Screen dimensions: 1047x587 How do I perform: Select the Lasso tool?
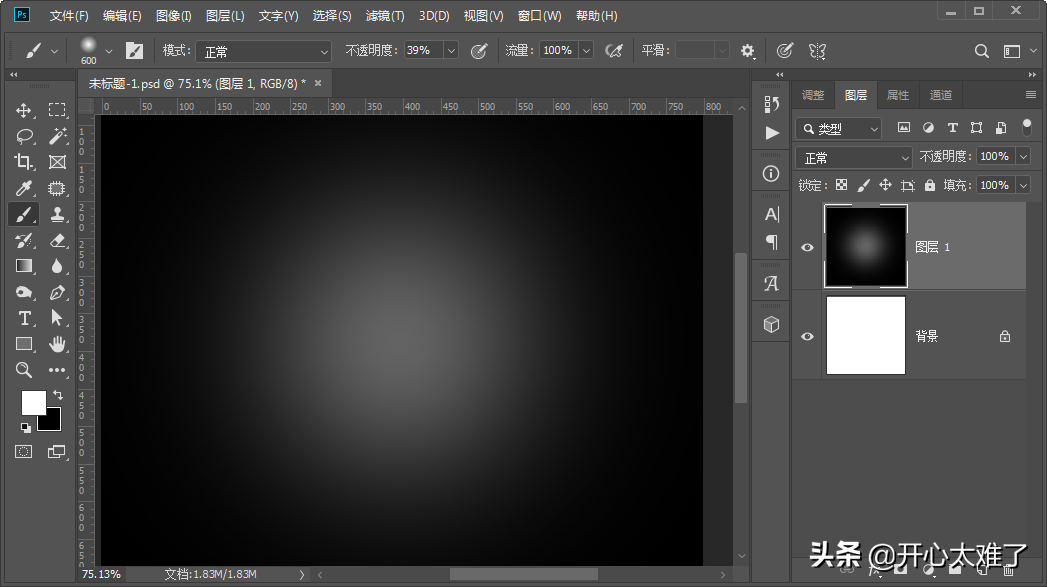coord(24,136)
